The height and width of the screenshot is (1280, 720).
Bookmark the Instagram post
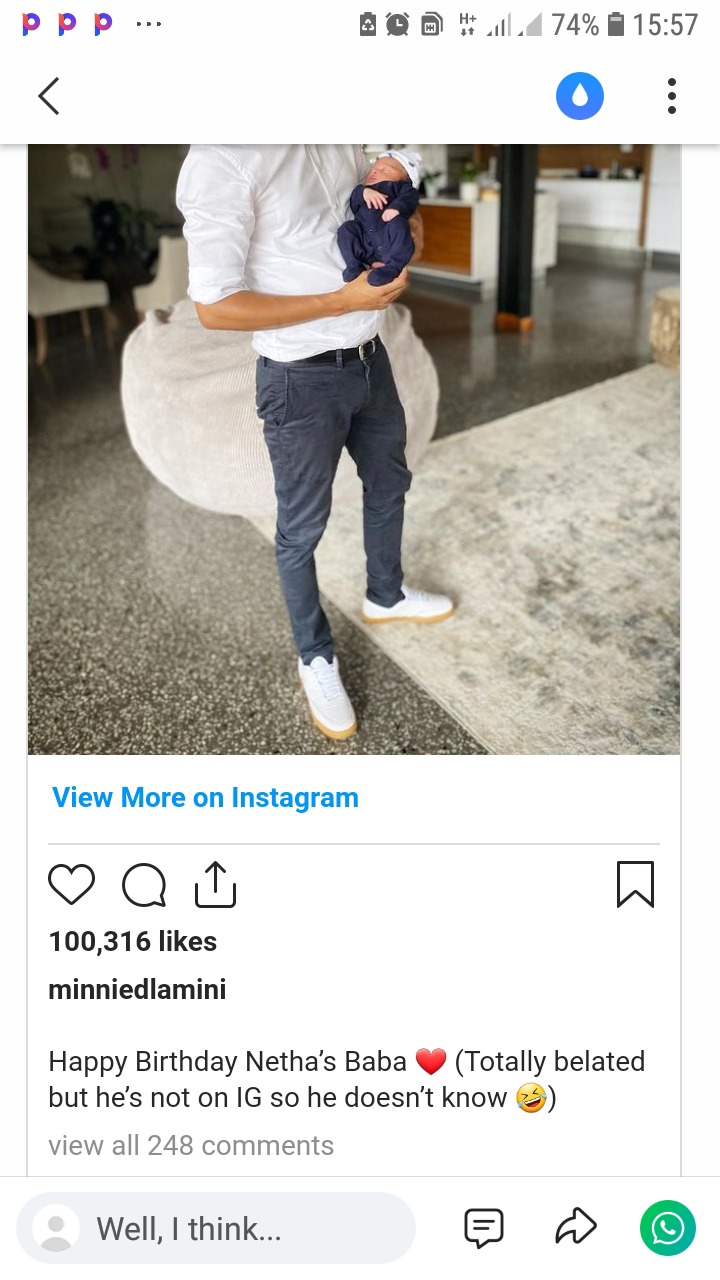point(635,884)
